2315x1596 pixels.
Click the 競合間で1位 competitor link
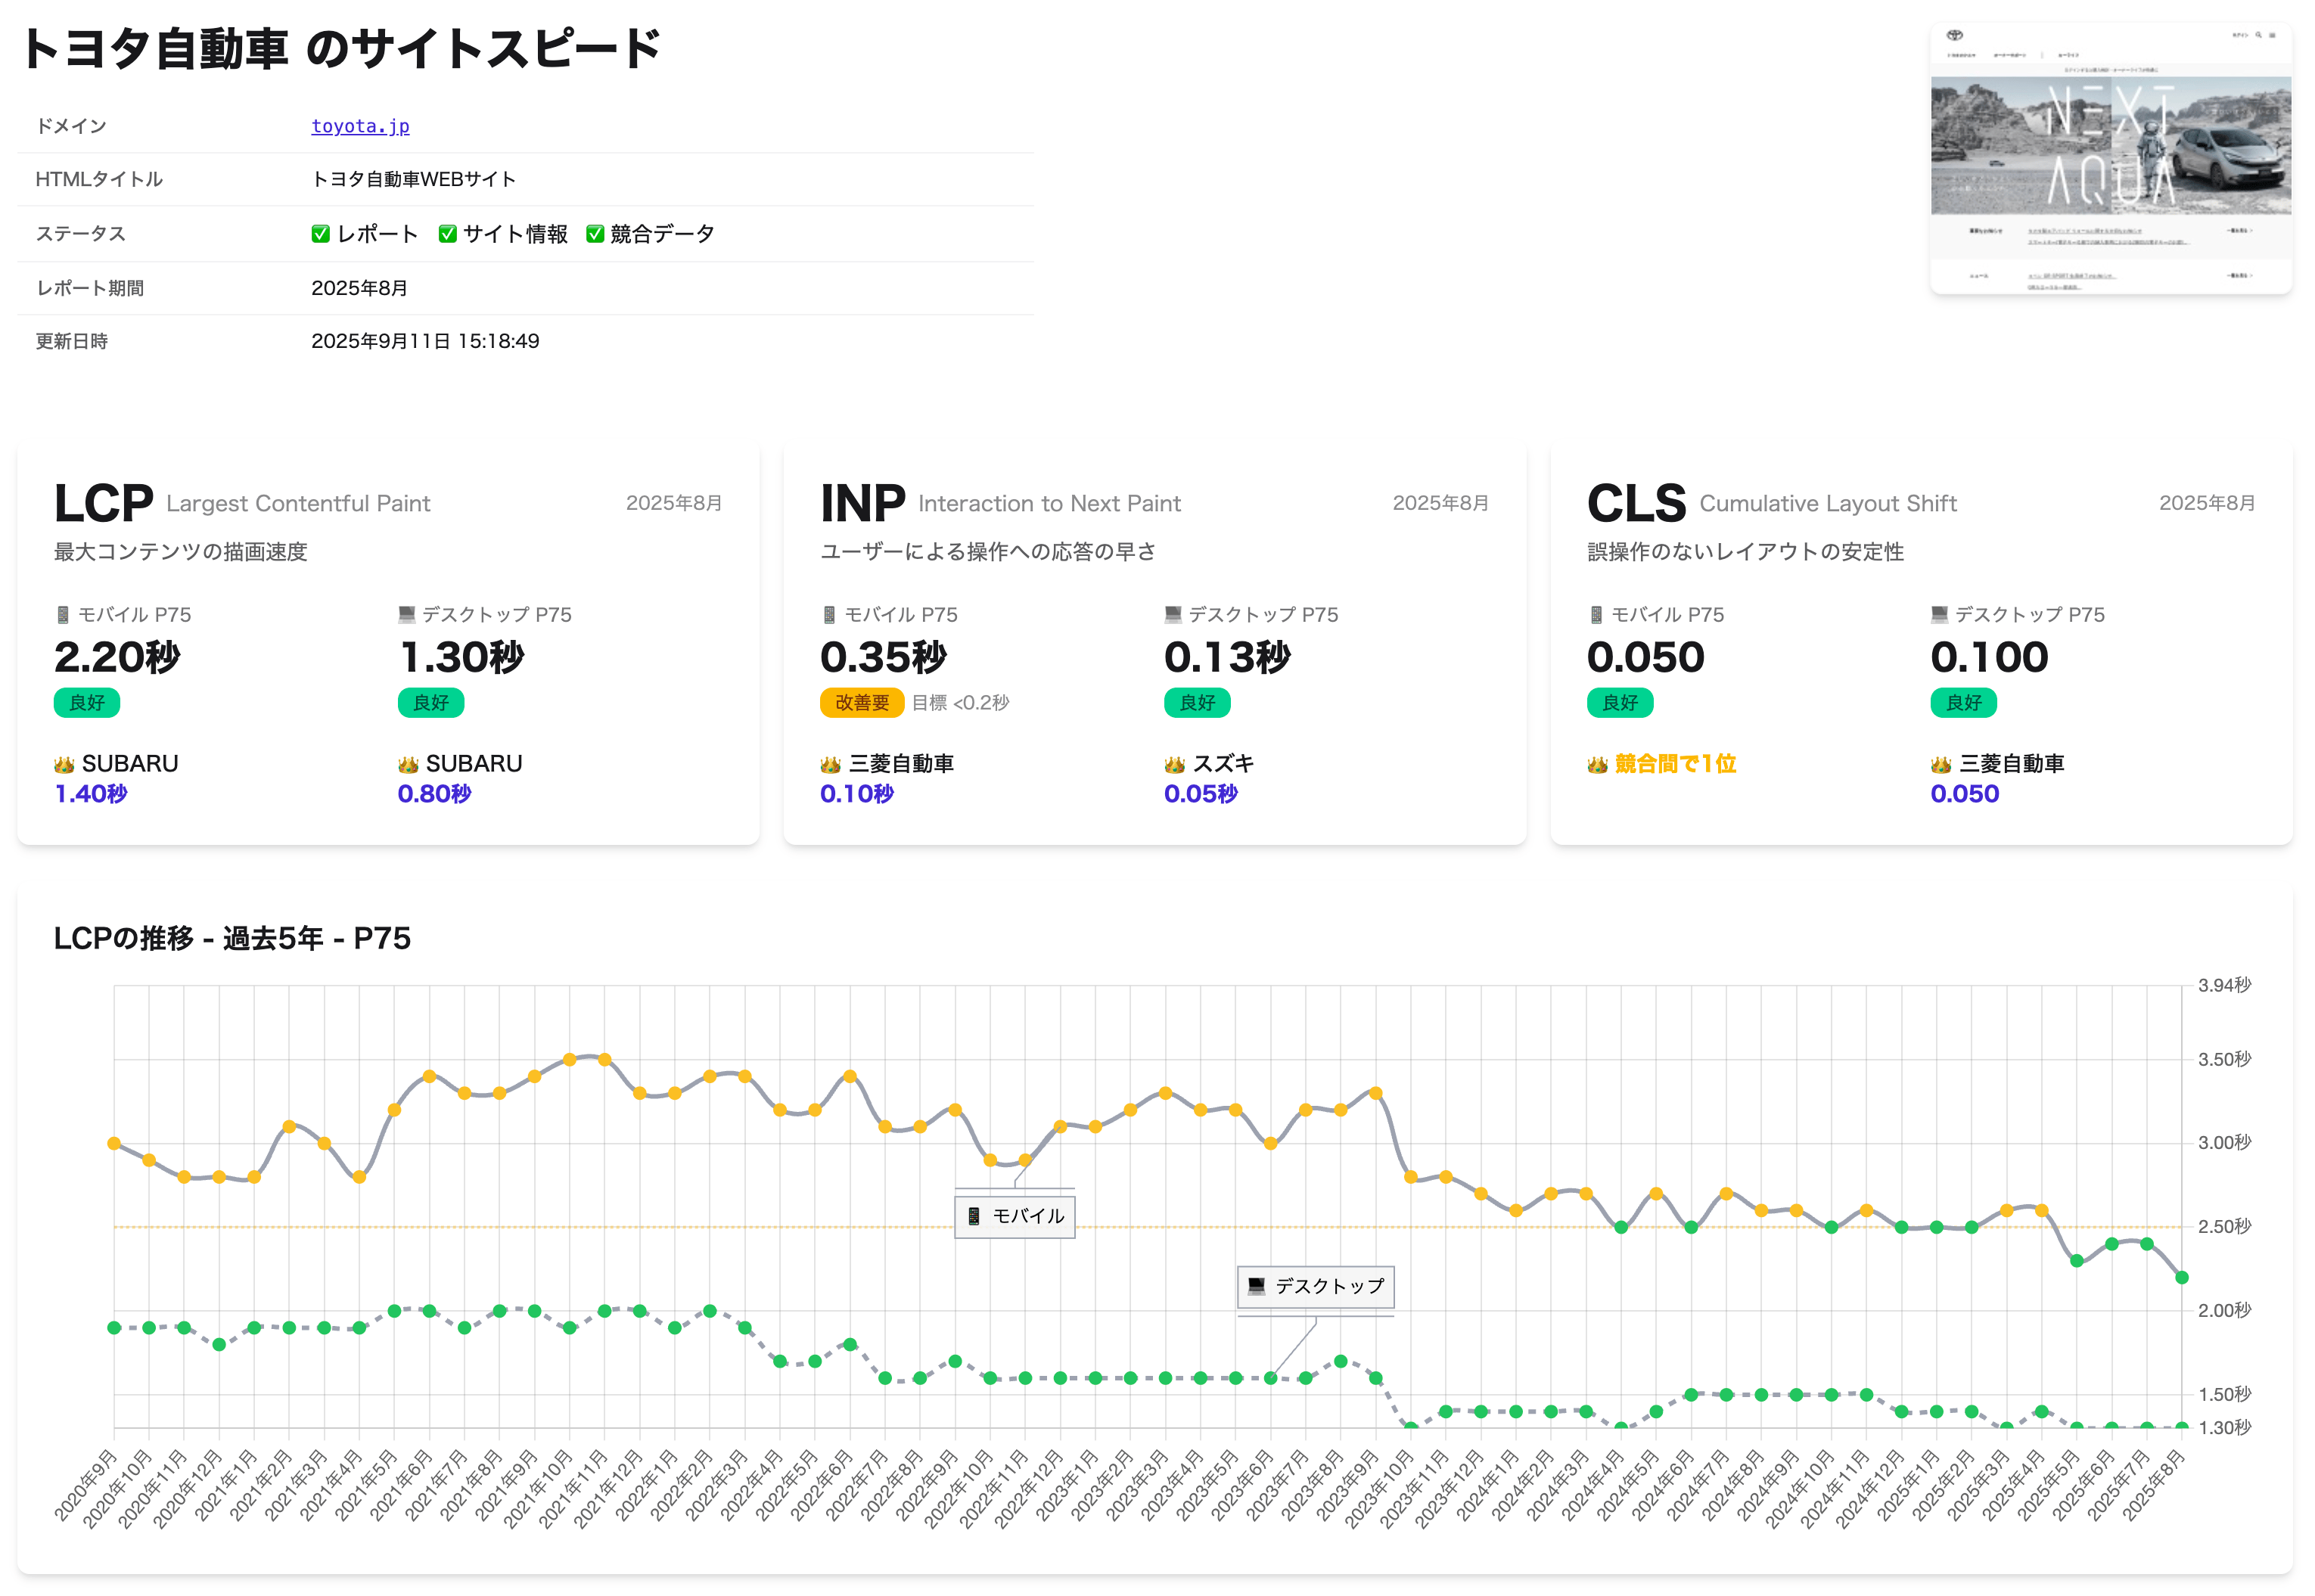point(1673,763)
